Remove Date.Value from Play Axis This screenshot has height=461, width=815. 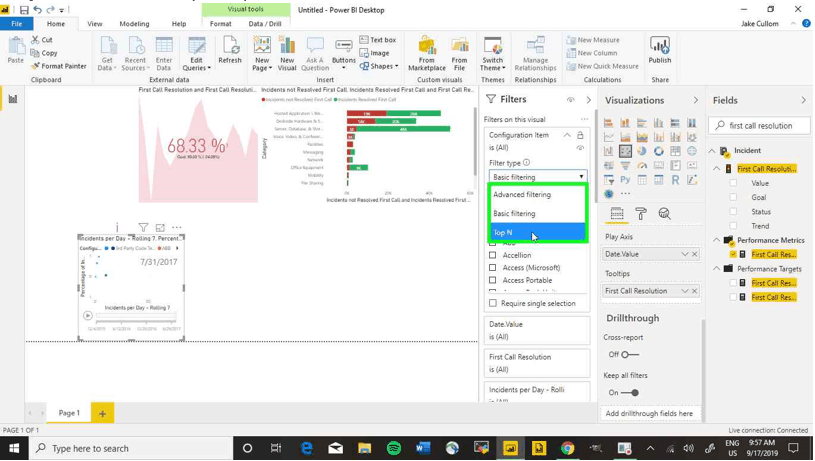(x=694, y=254)
